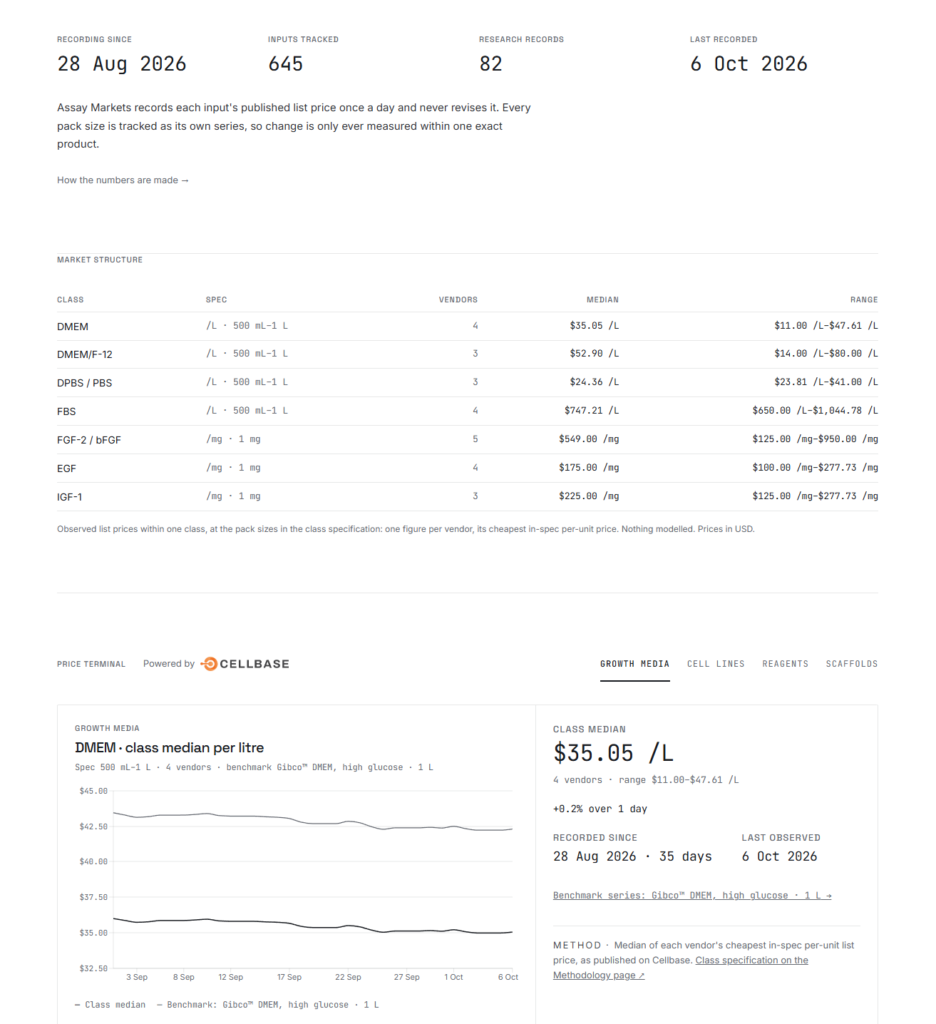Click the 'Class median' chart legend entry
Screen dimensions: 936x1024
110,1005
